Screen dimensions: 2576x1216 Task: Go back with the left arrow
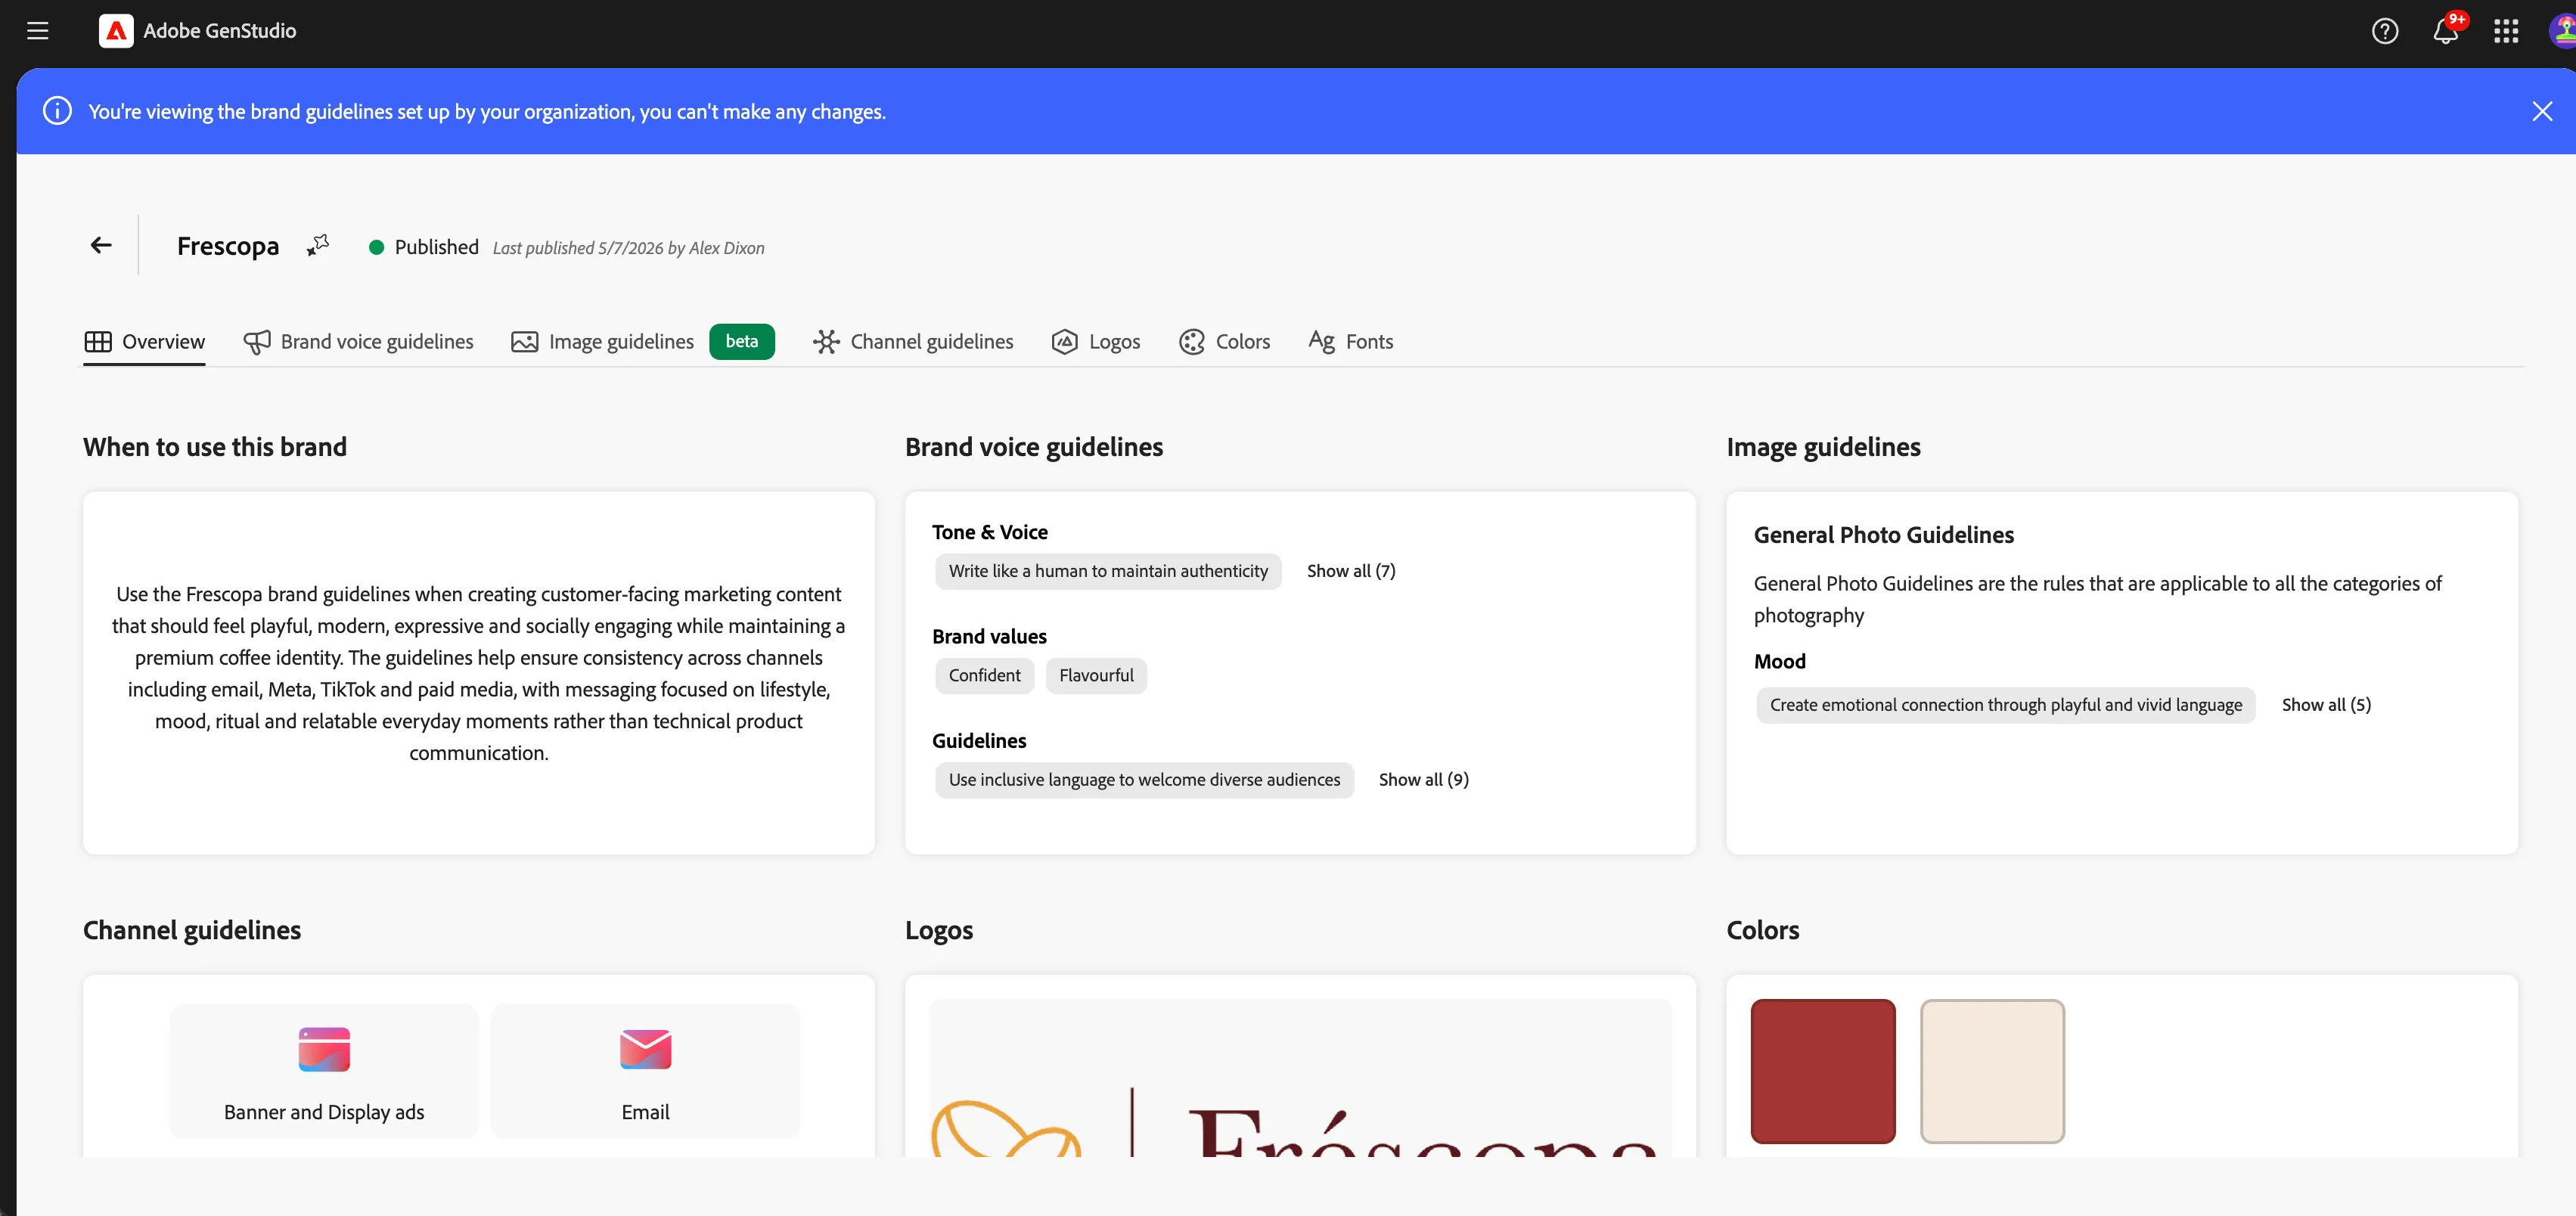101,245
